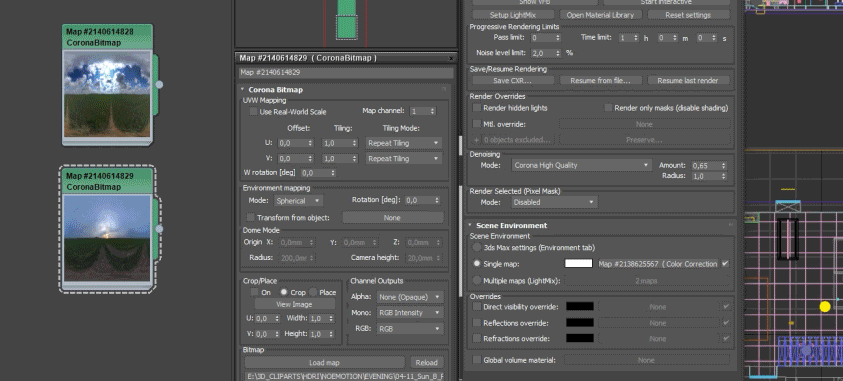Open the U Tiling Mode dropdown
This screenshot has height=381, width=843.
click(404, 143)
